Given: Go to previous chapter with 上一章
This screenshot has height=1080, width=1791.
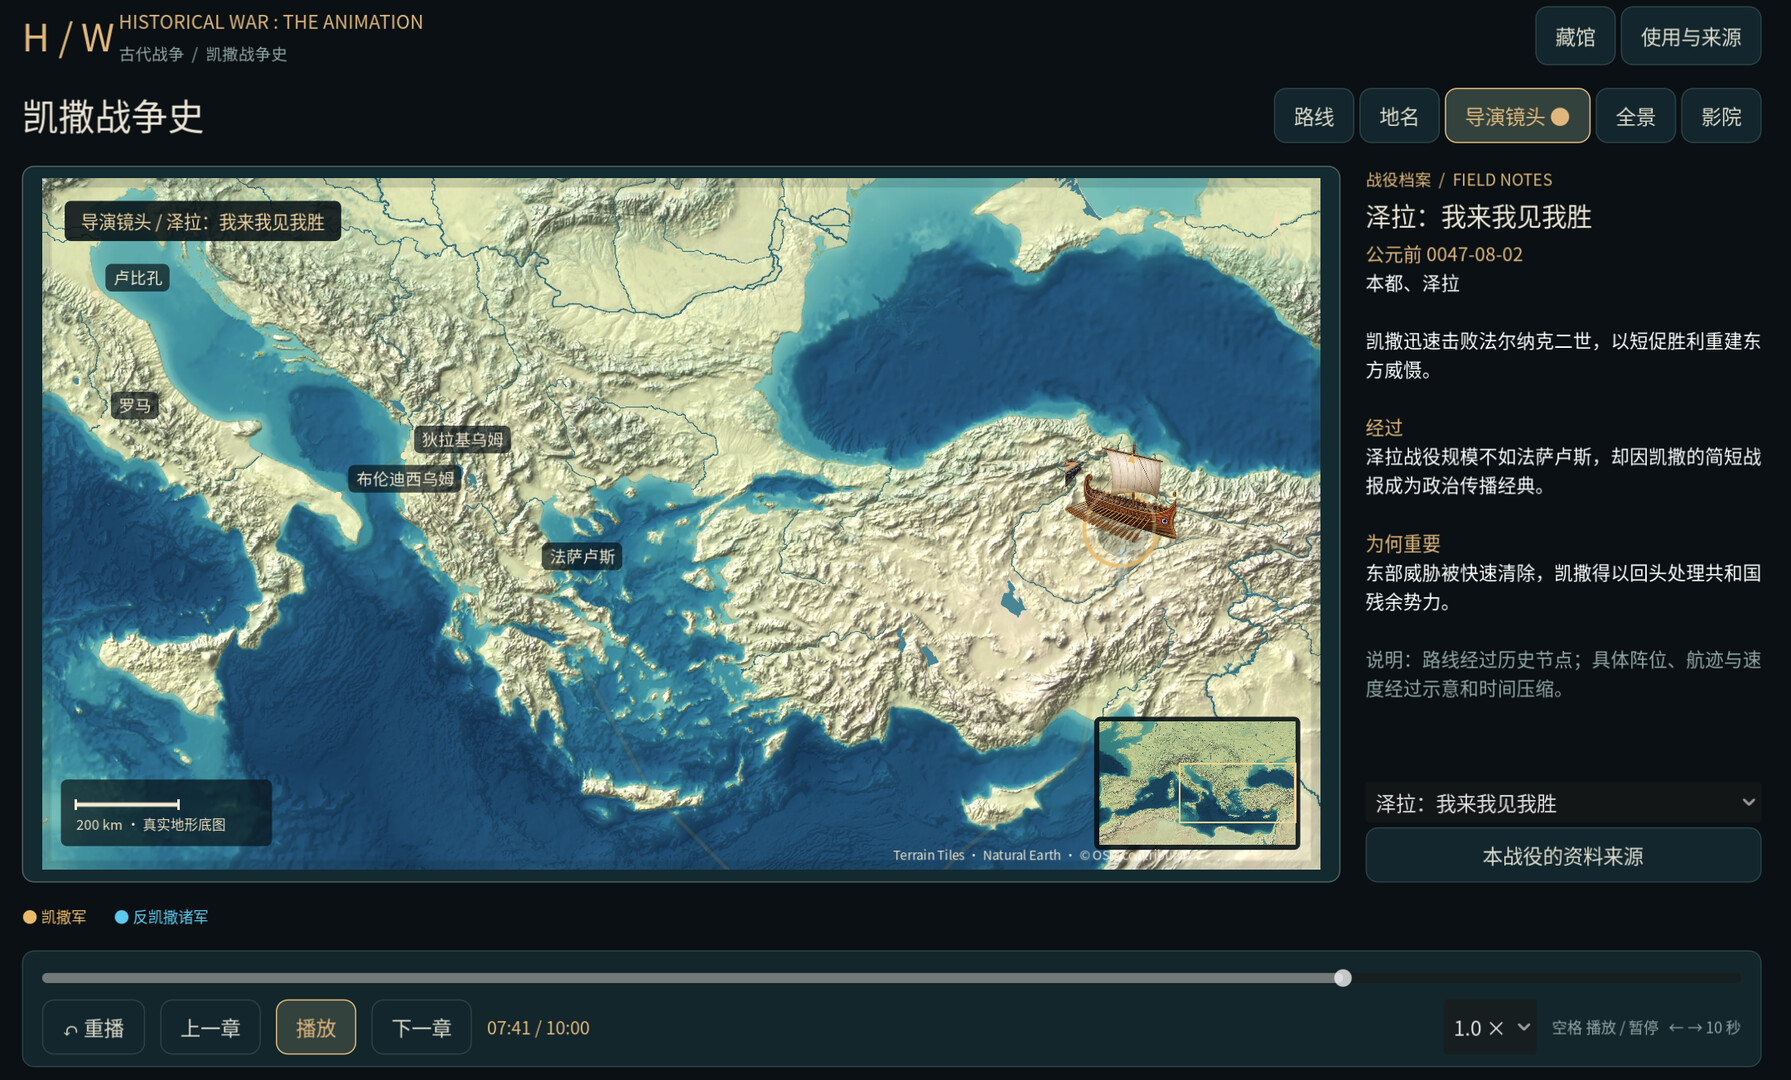Looking at the screenshot, I should pyautogui.click(x=210, y=1027).
